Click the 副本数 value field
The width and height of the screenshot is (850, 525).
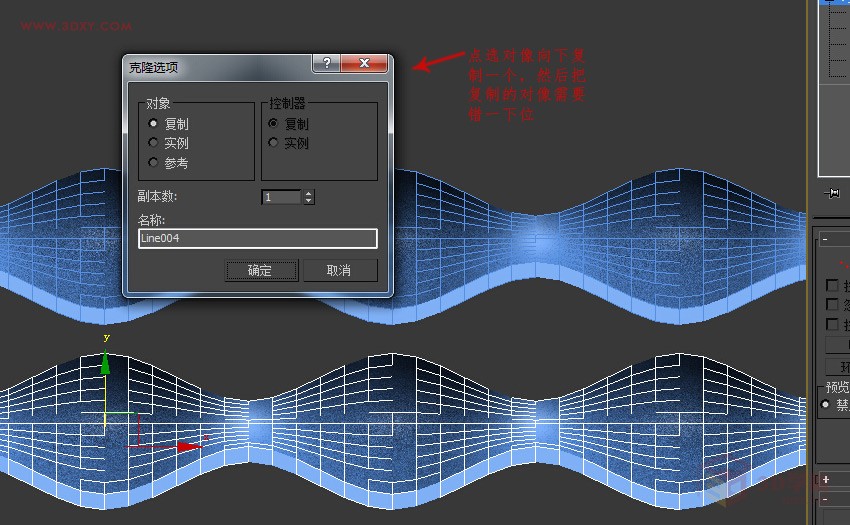(281, 197)
